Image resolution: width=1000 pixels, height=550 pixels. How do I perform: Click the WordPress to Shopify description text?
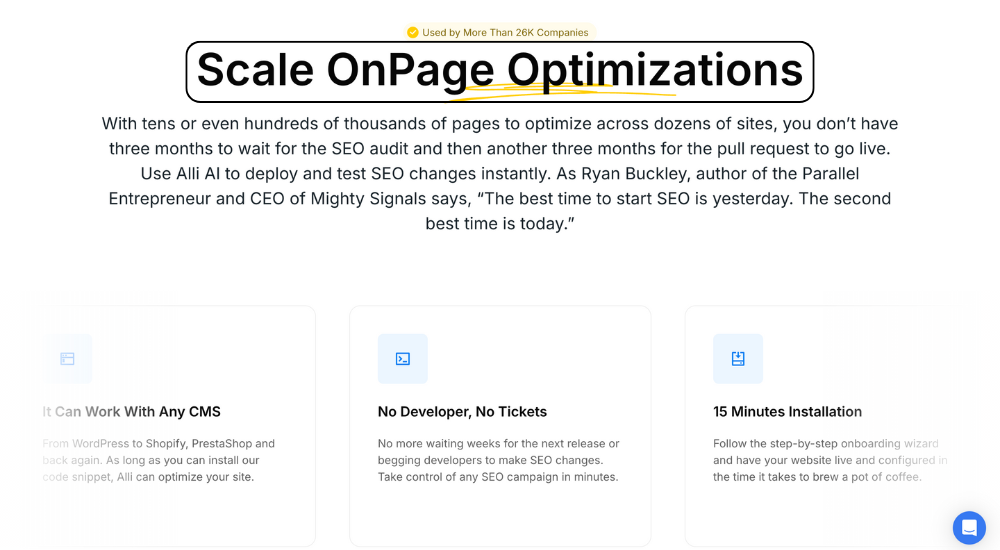(159, 460)
